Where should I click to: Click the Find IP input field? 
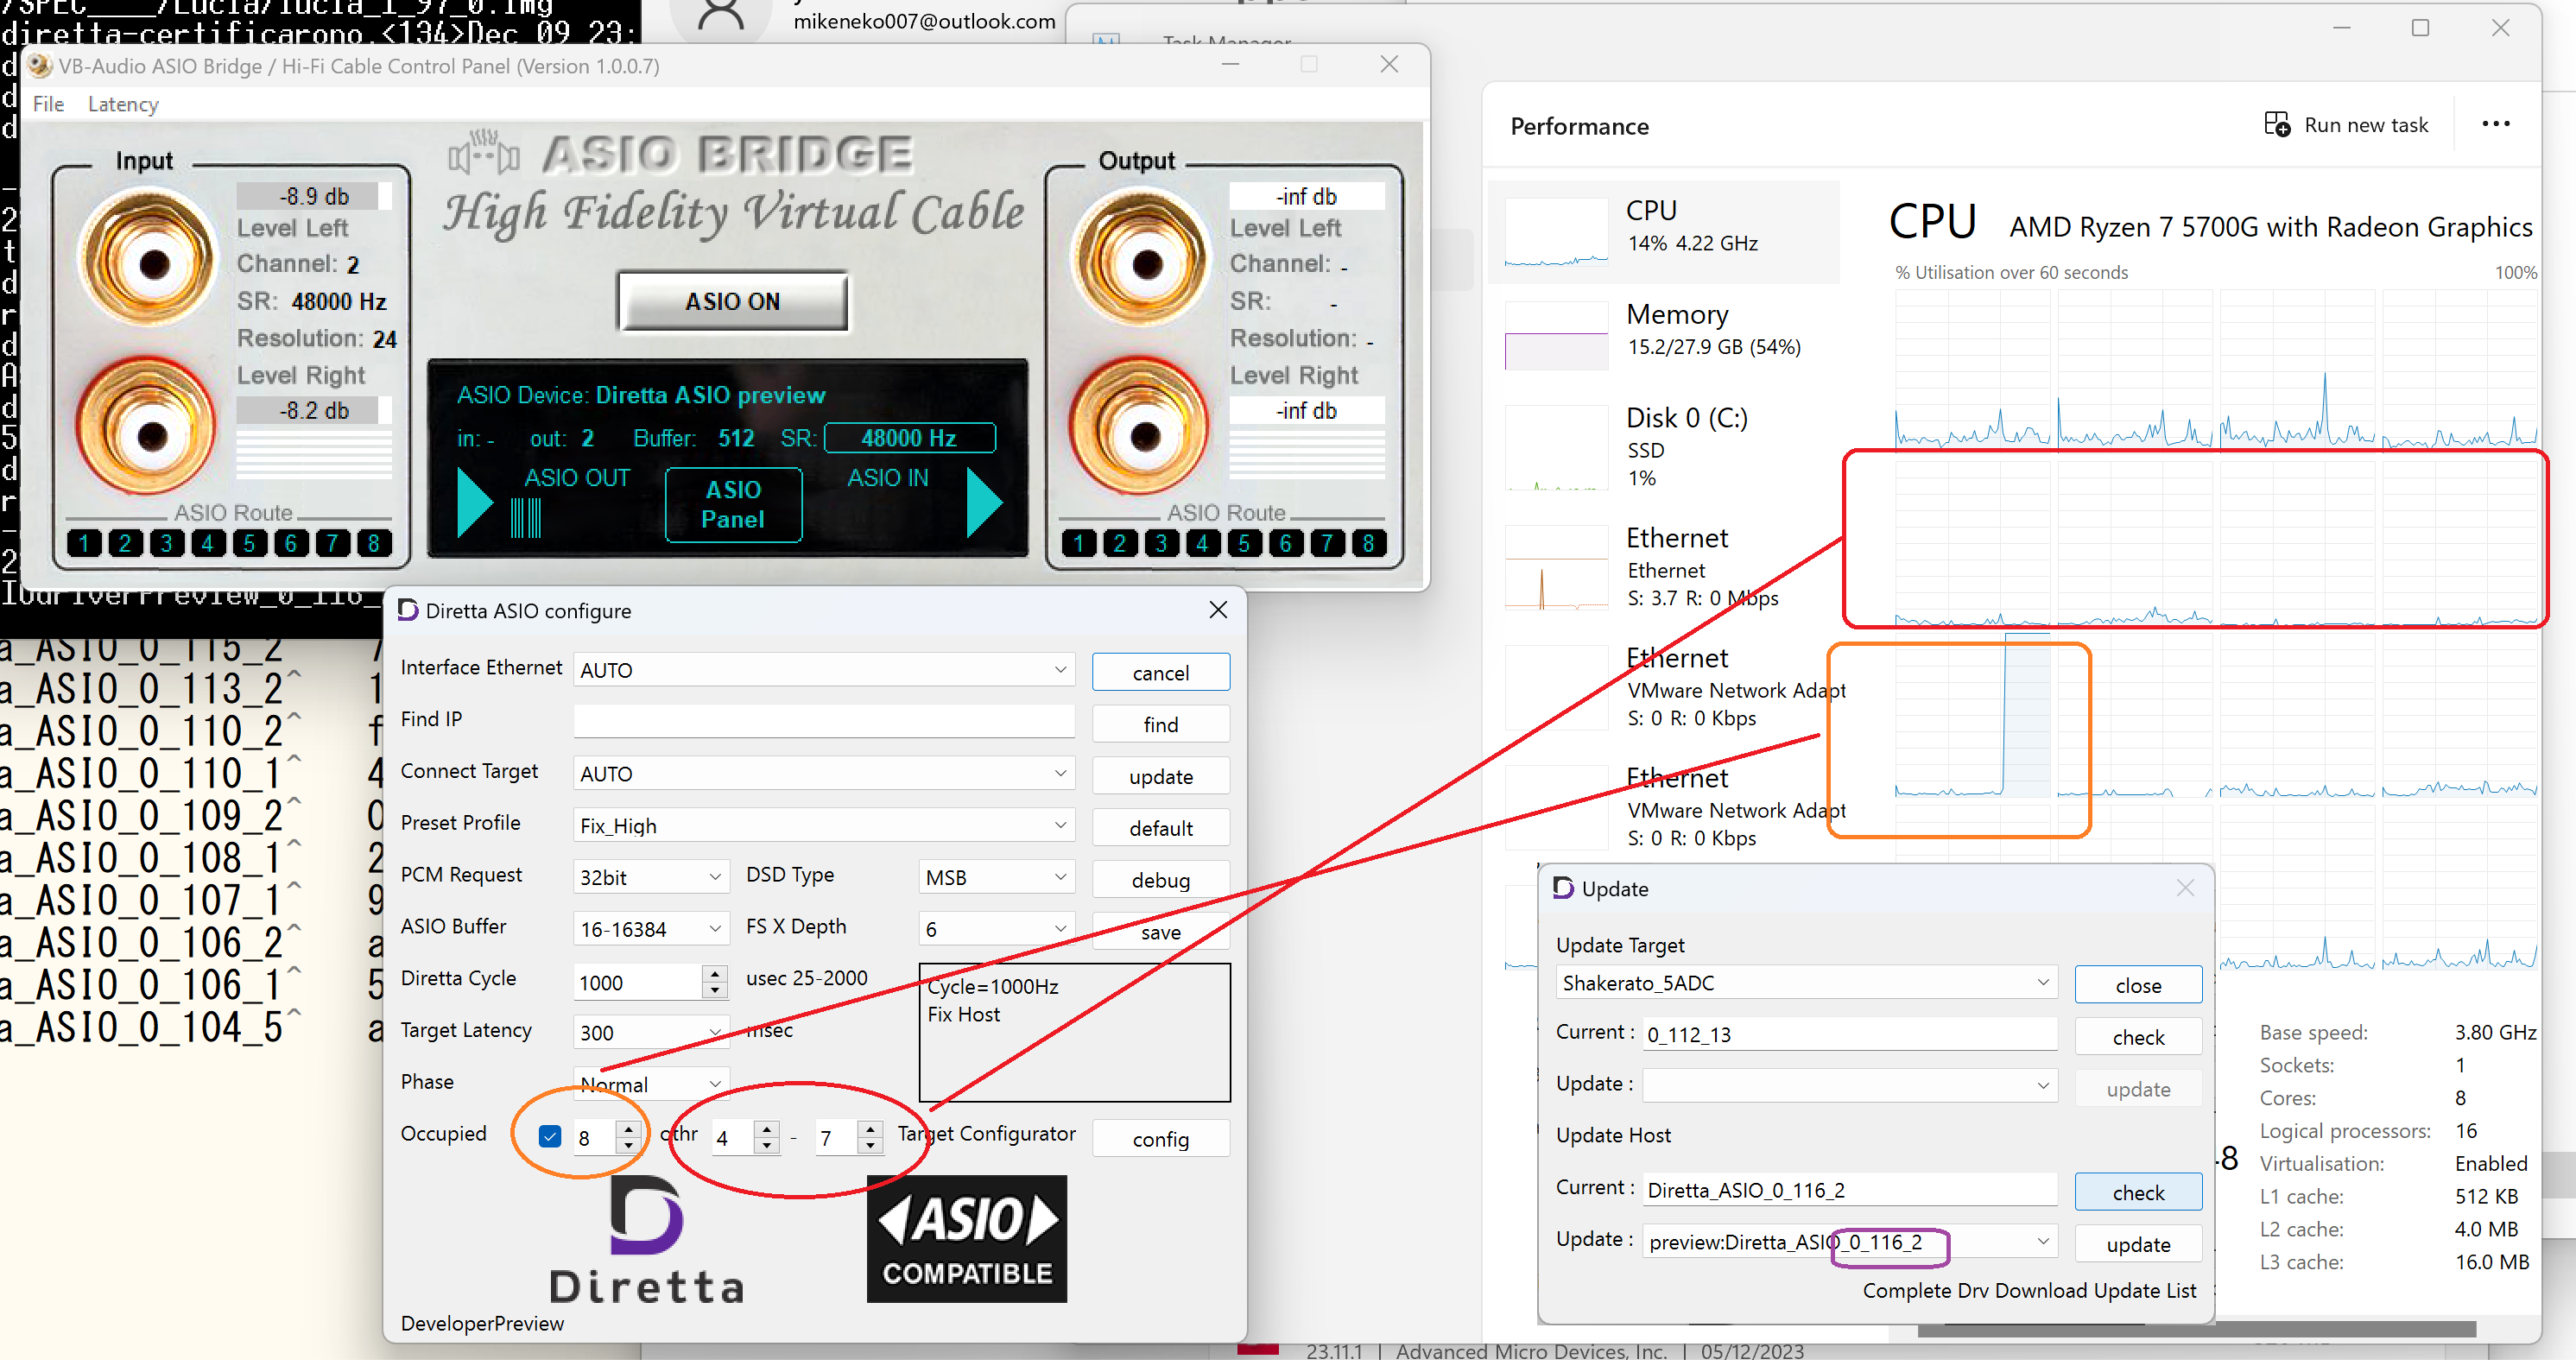click(x=823, y=721)
